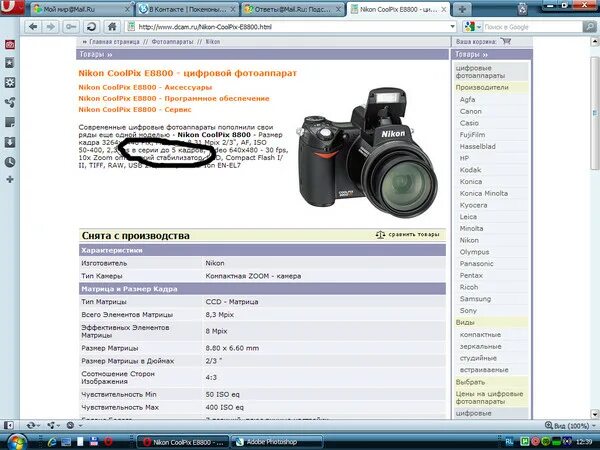Switch to the В Контакте tab
This screenshot has height=450, width=600.
point(187,9)
